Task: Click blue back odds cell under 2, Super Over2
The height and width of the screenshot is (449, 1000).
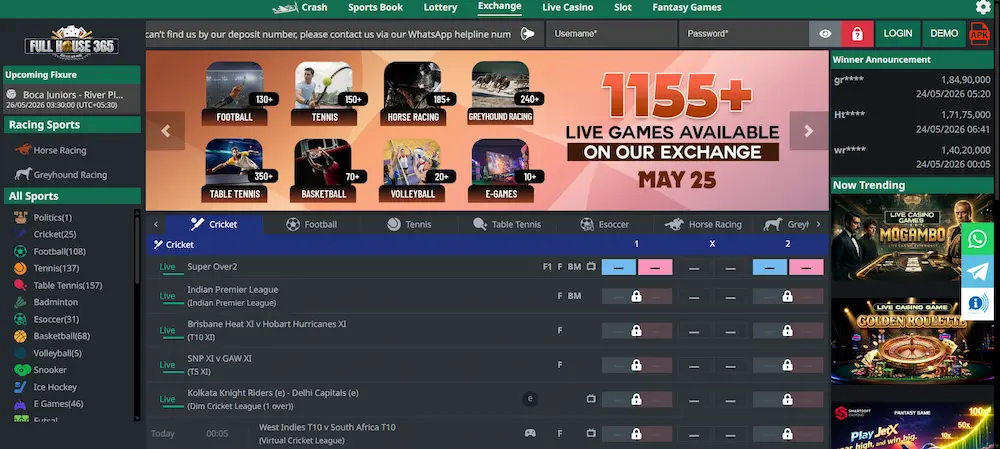Action: (x=770, y=267)
